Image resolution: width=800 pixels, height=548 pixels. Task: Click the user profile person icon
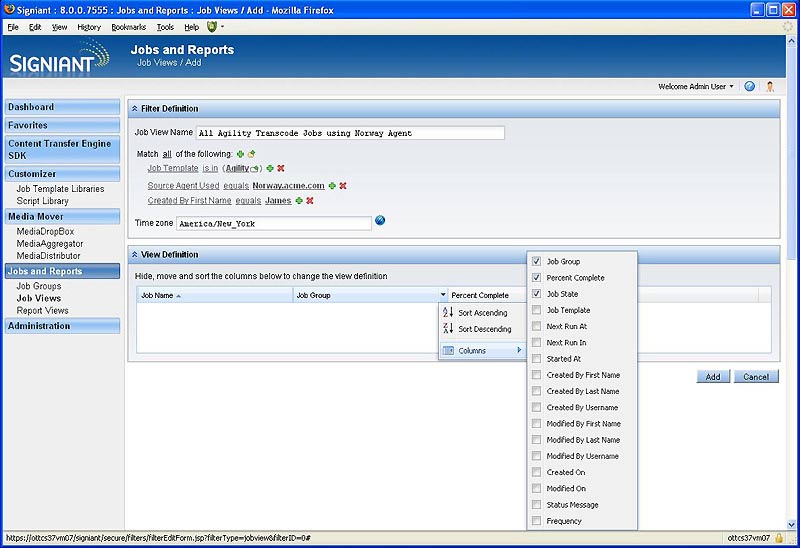point(770,86)
